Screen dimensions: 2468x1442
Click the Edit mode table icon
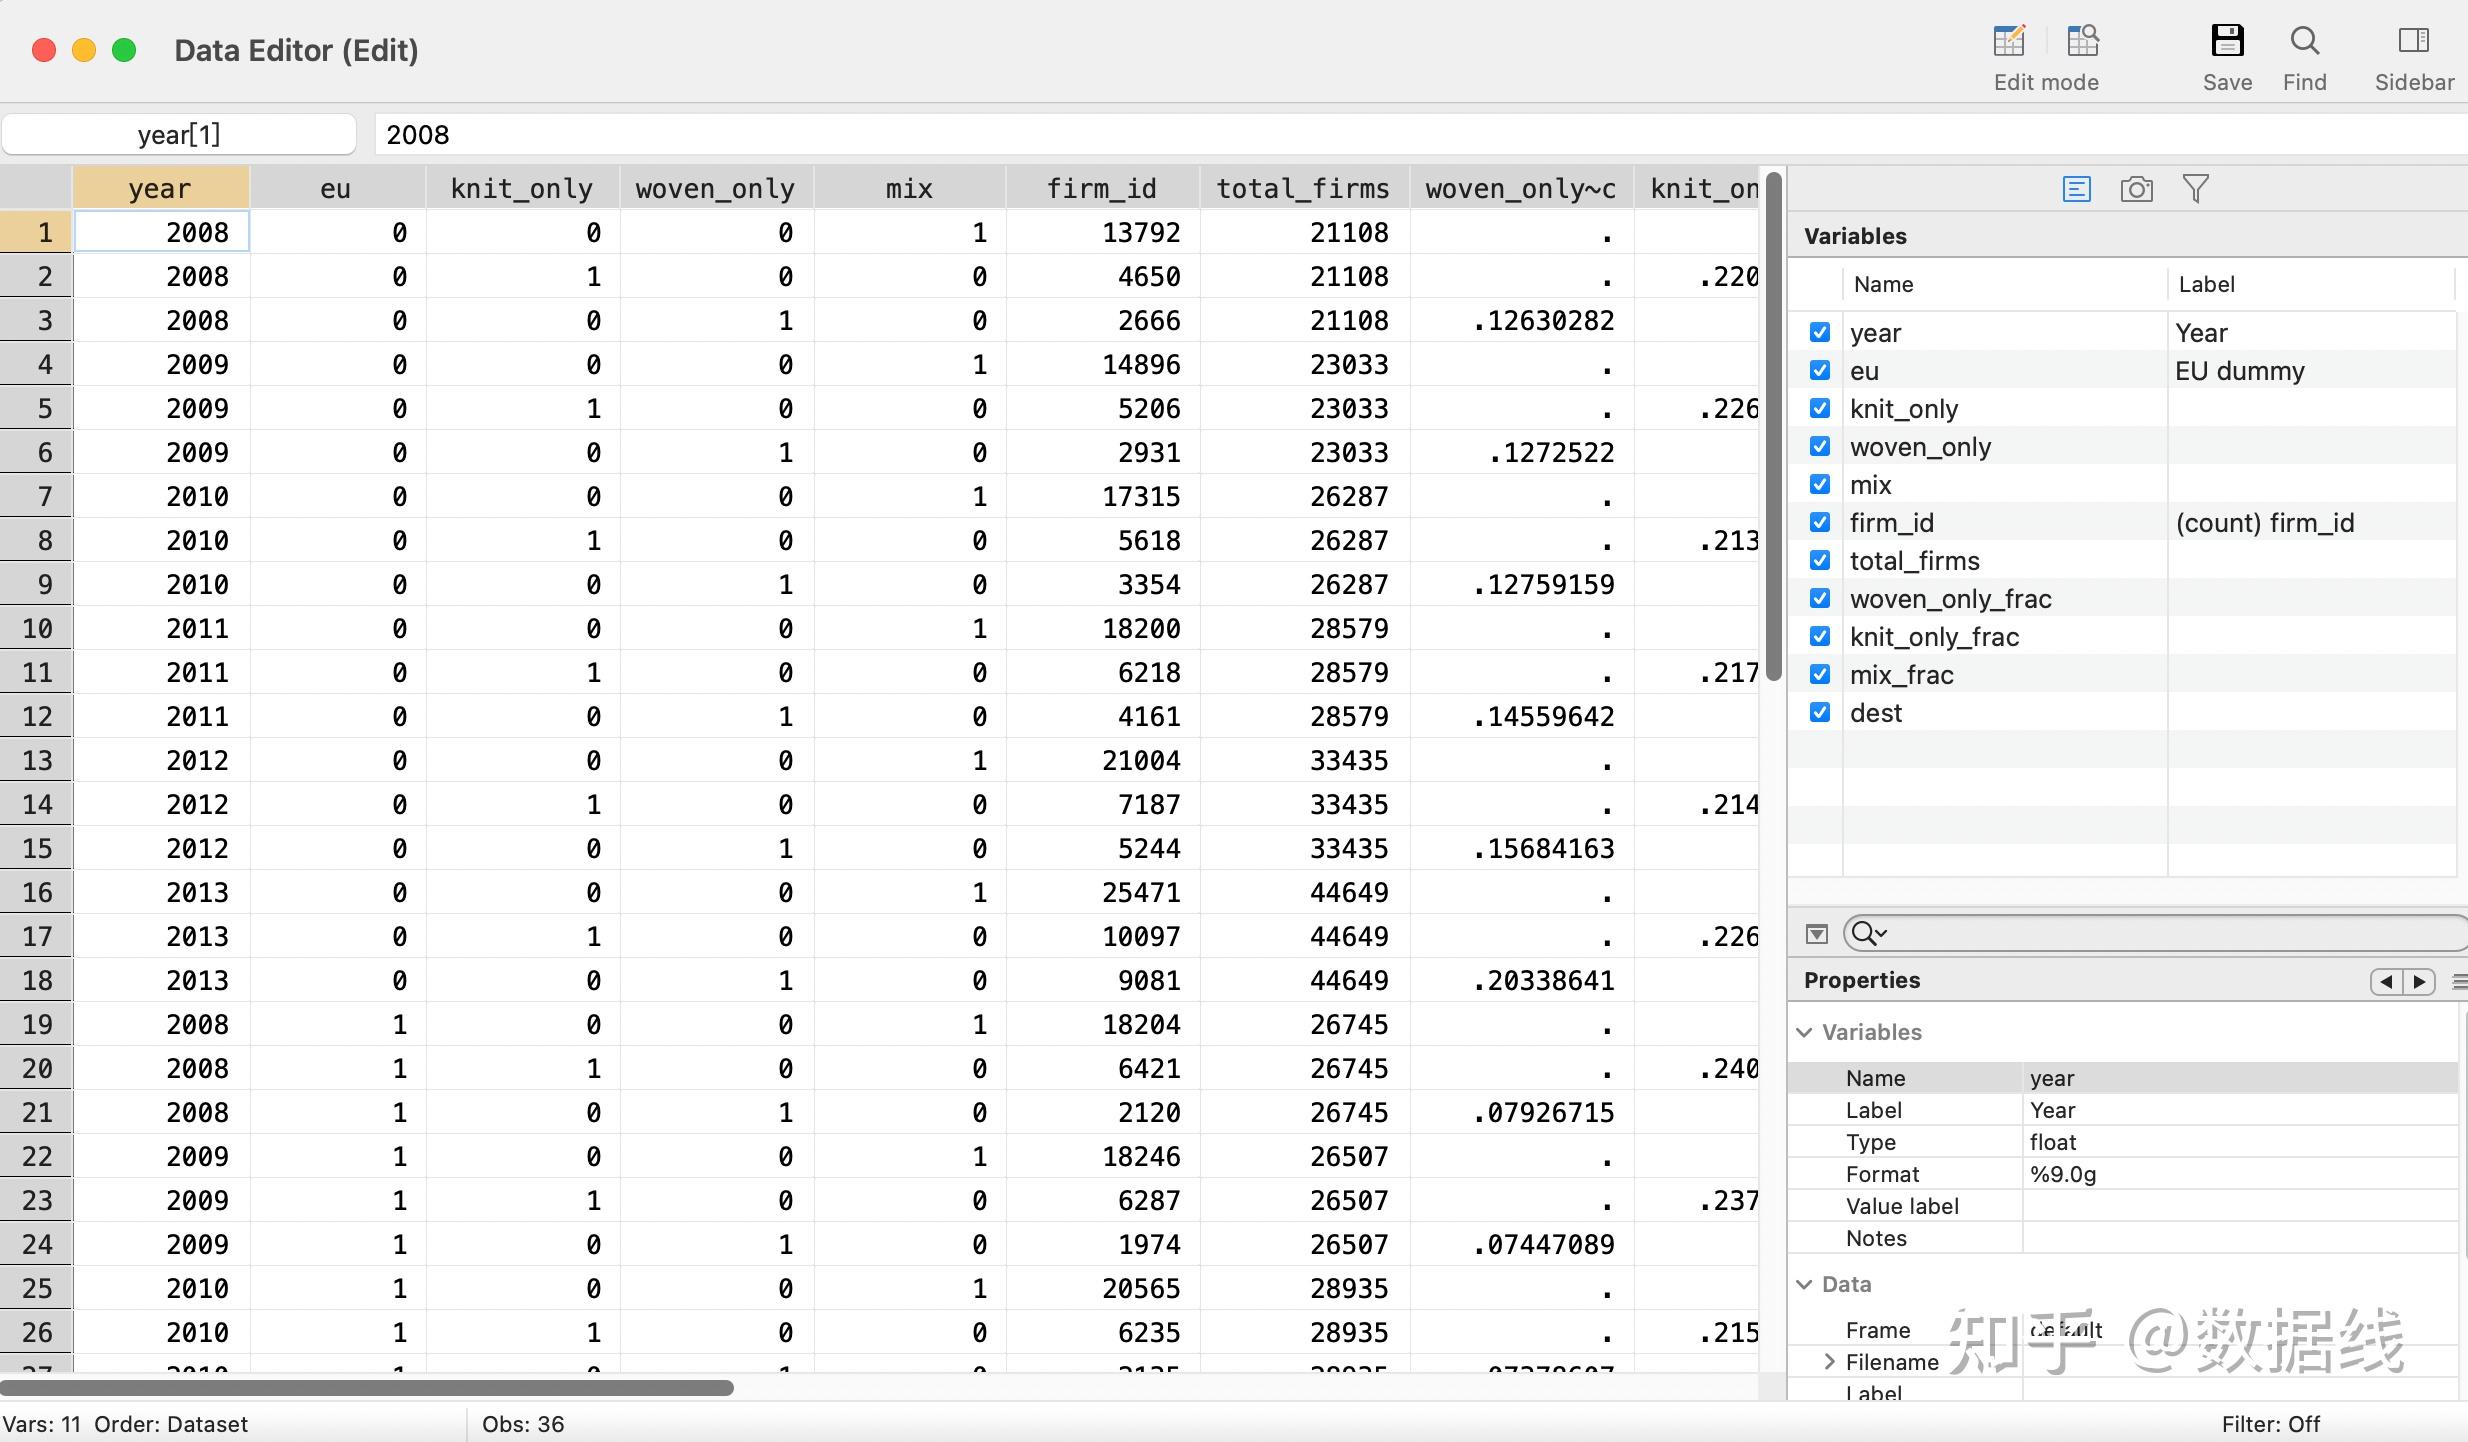click(x=2009, y=41)
